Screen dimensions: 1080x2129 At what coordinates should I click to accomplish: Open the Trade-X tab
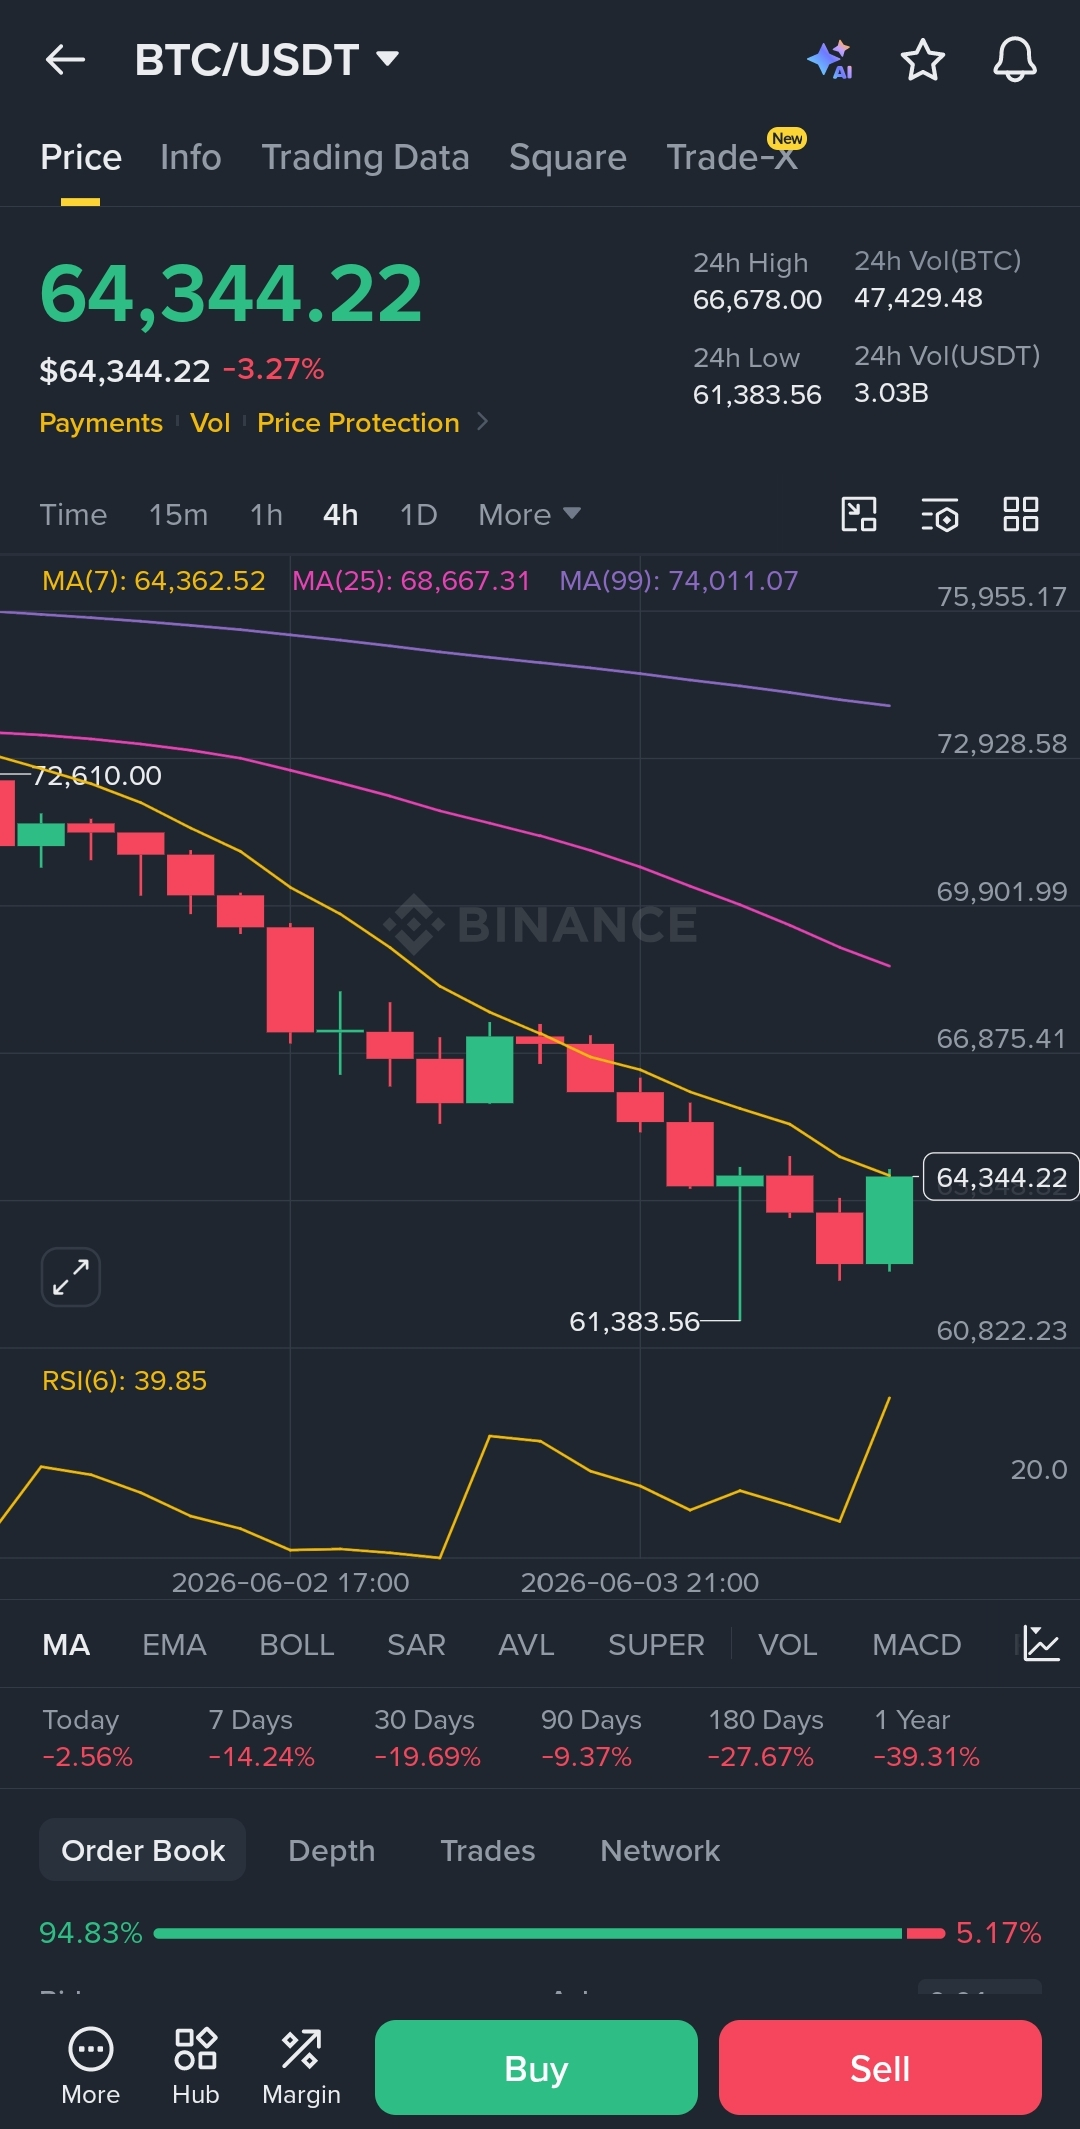(x=733, y=157)
